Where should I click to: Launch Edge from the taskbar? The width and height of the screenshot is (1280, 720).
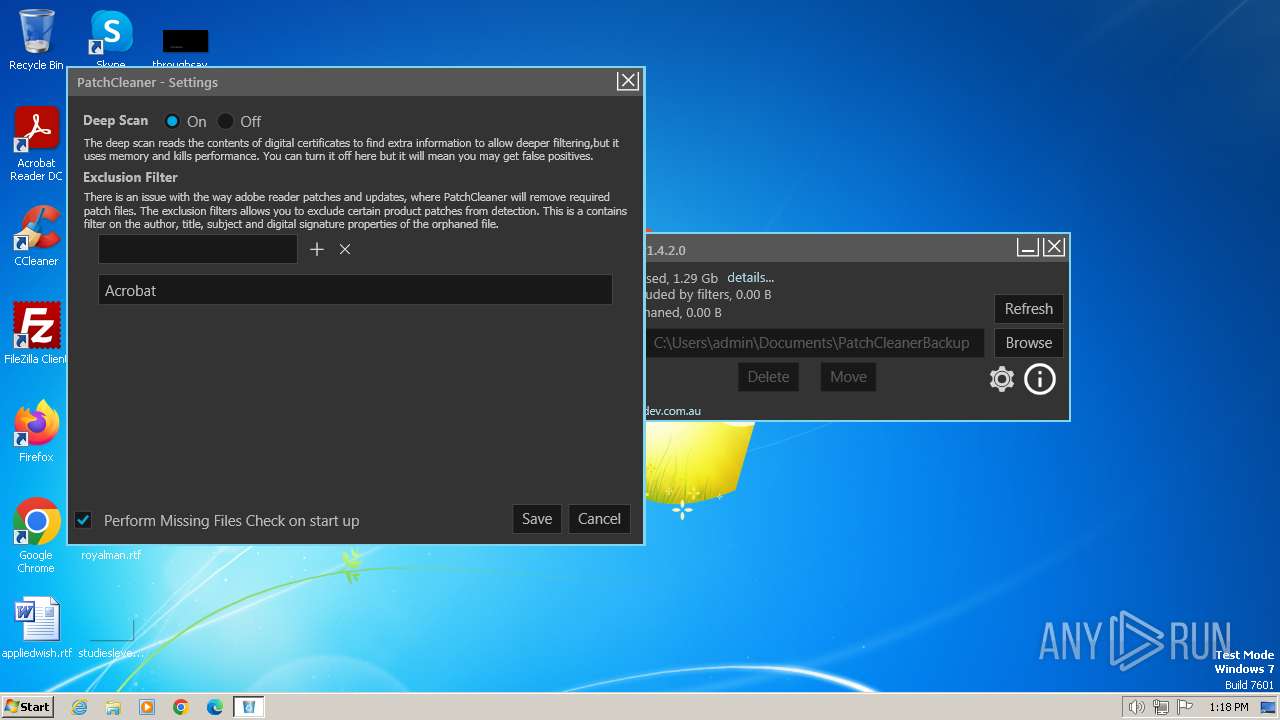coord(215,707)
